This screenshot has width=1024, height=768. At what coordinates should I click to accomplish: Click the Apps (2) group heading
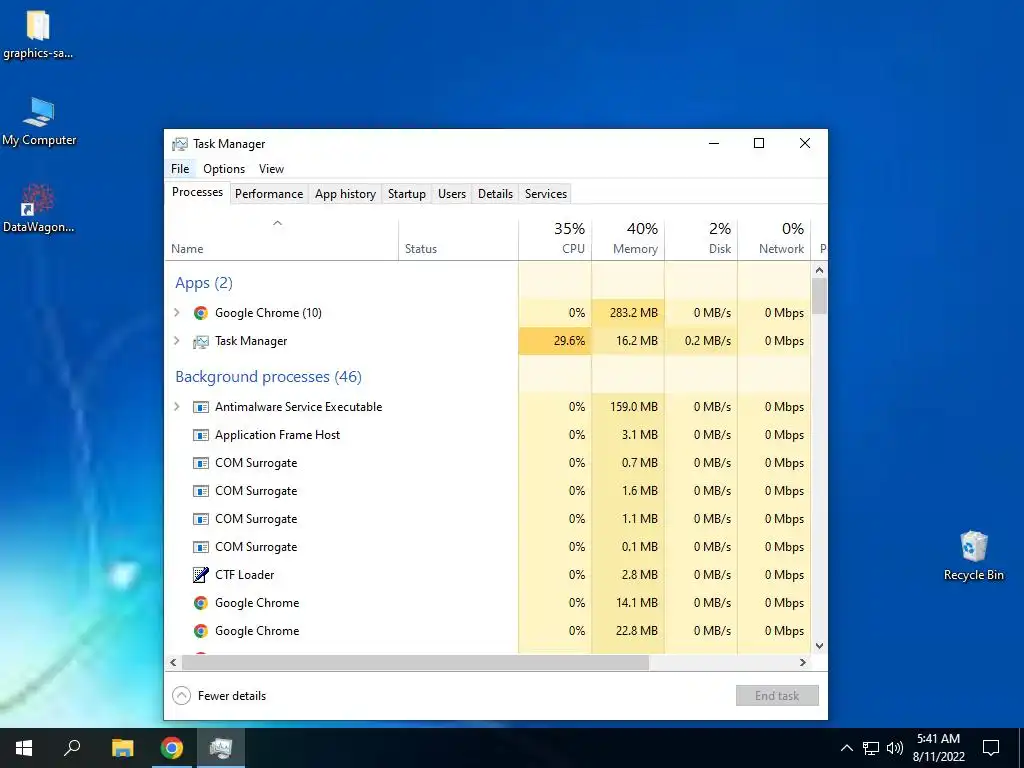pos(204,283)
